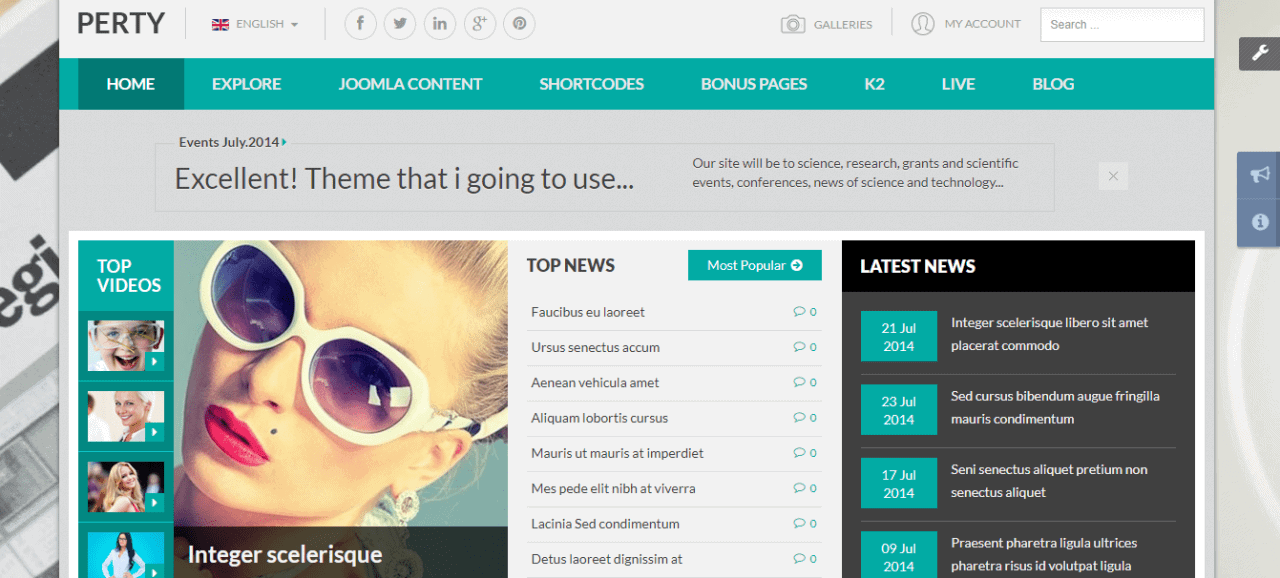Open Aenean vehicula amet article

tap(595, 382)
